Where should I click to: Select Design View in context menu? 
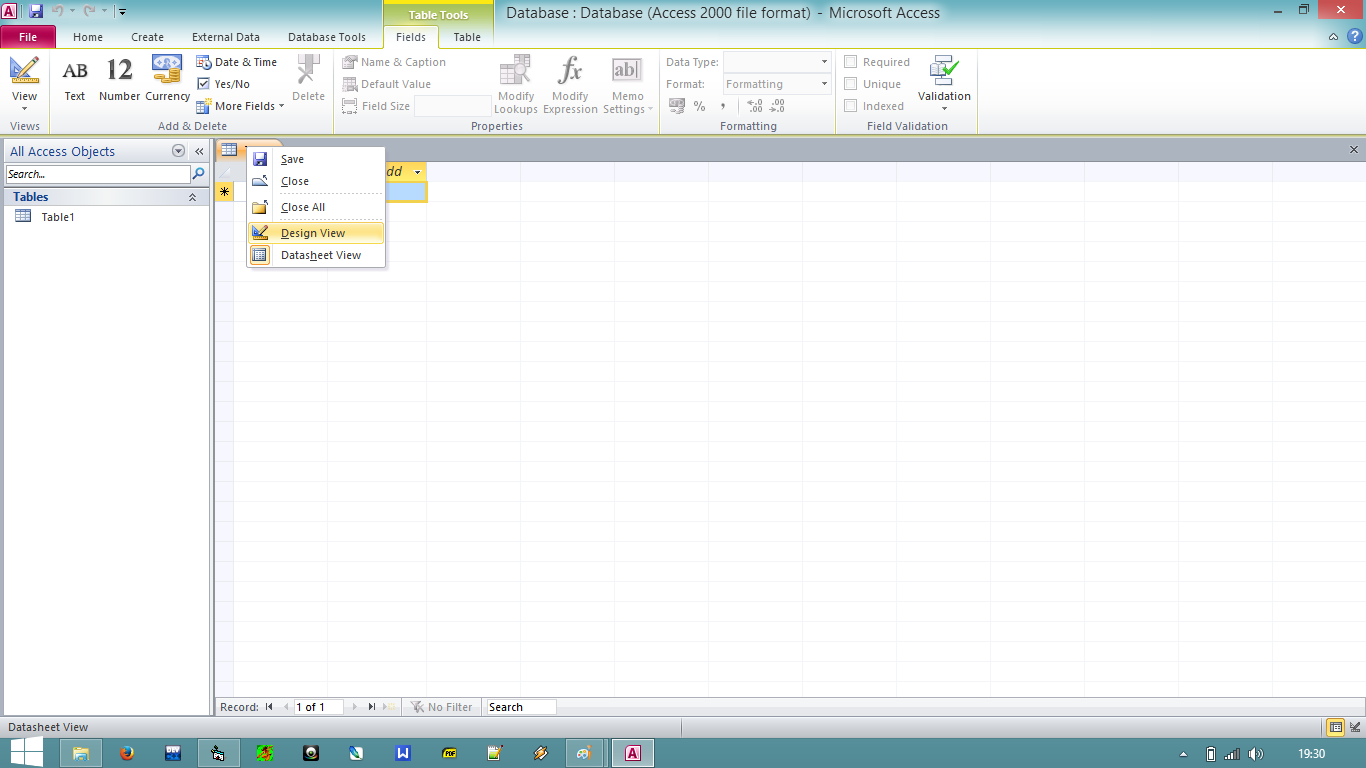316,233
